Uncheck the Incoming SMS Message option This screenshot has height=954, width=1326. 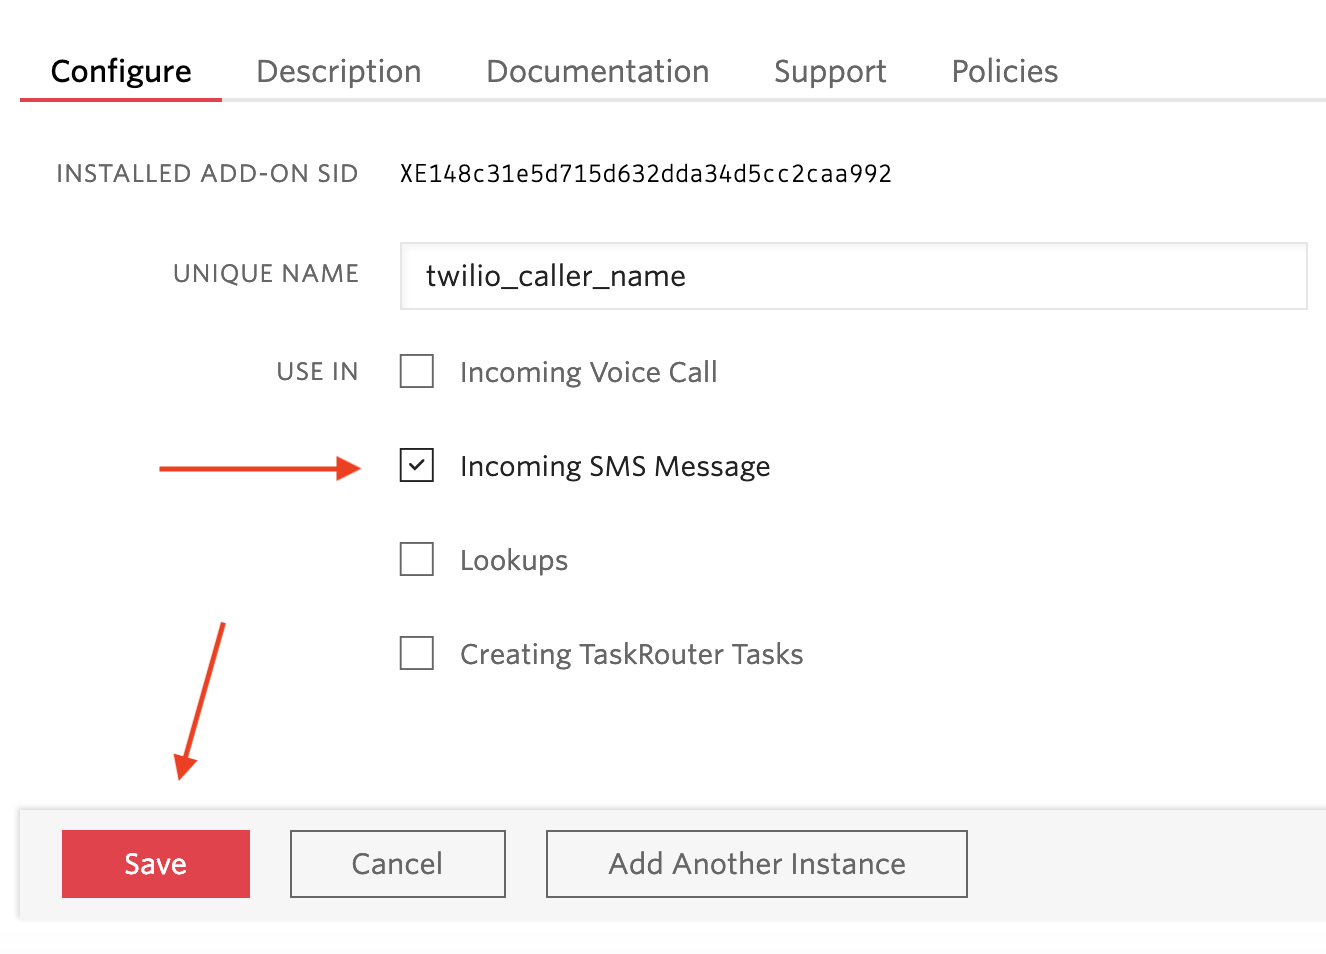(x=416, y=465)
